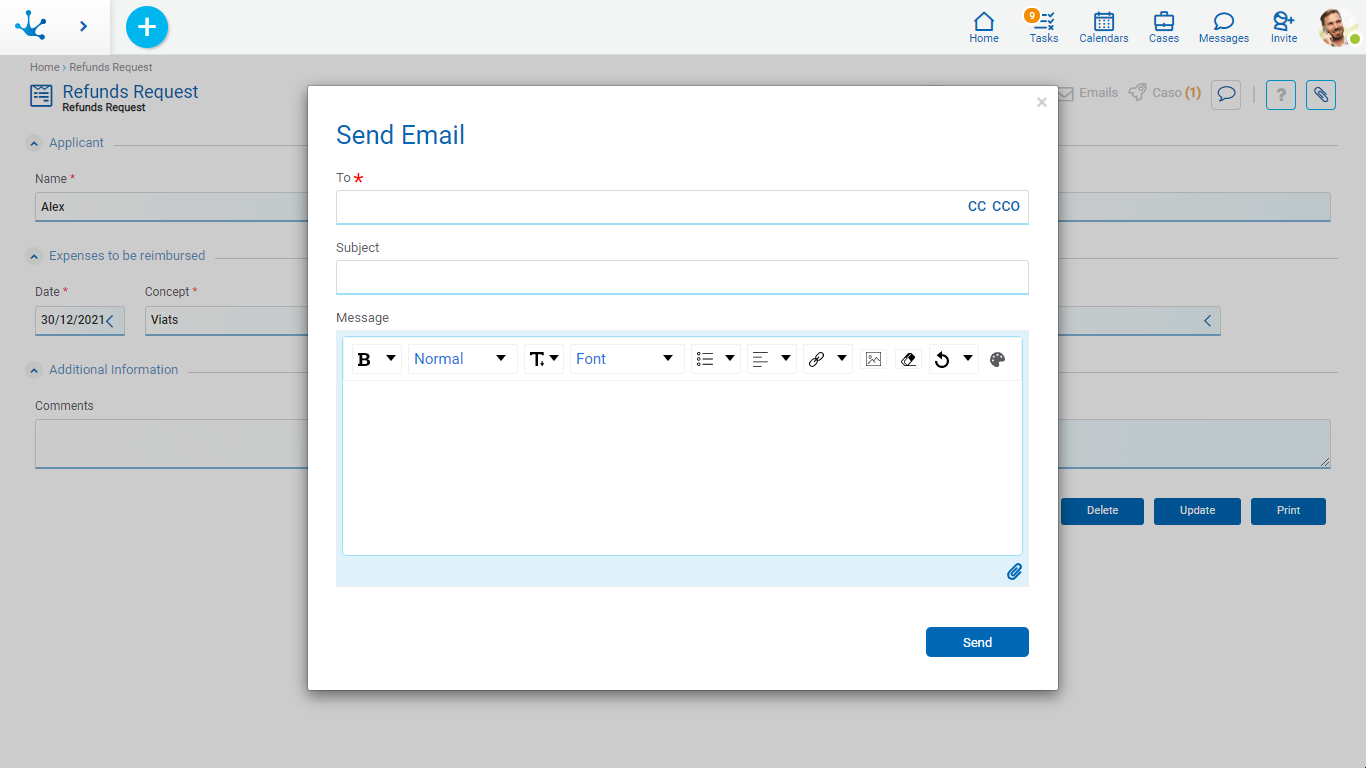Image resolution: width=1366 pixels, height=768 pixels.
Task: Click the insert link icon
Action: pos(817,359)
